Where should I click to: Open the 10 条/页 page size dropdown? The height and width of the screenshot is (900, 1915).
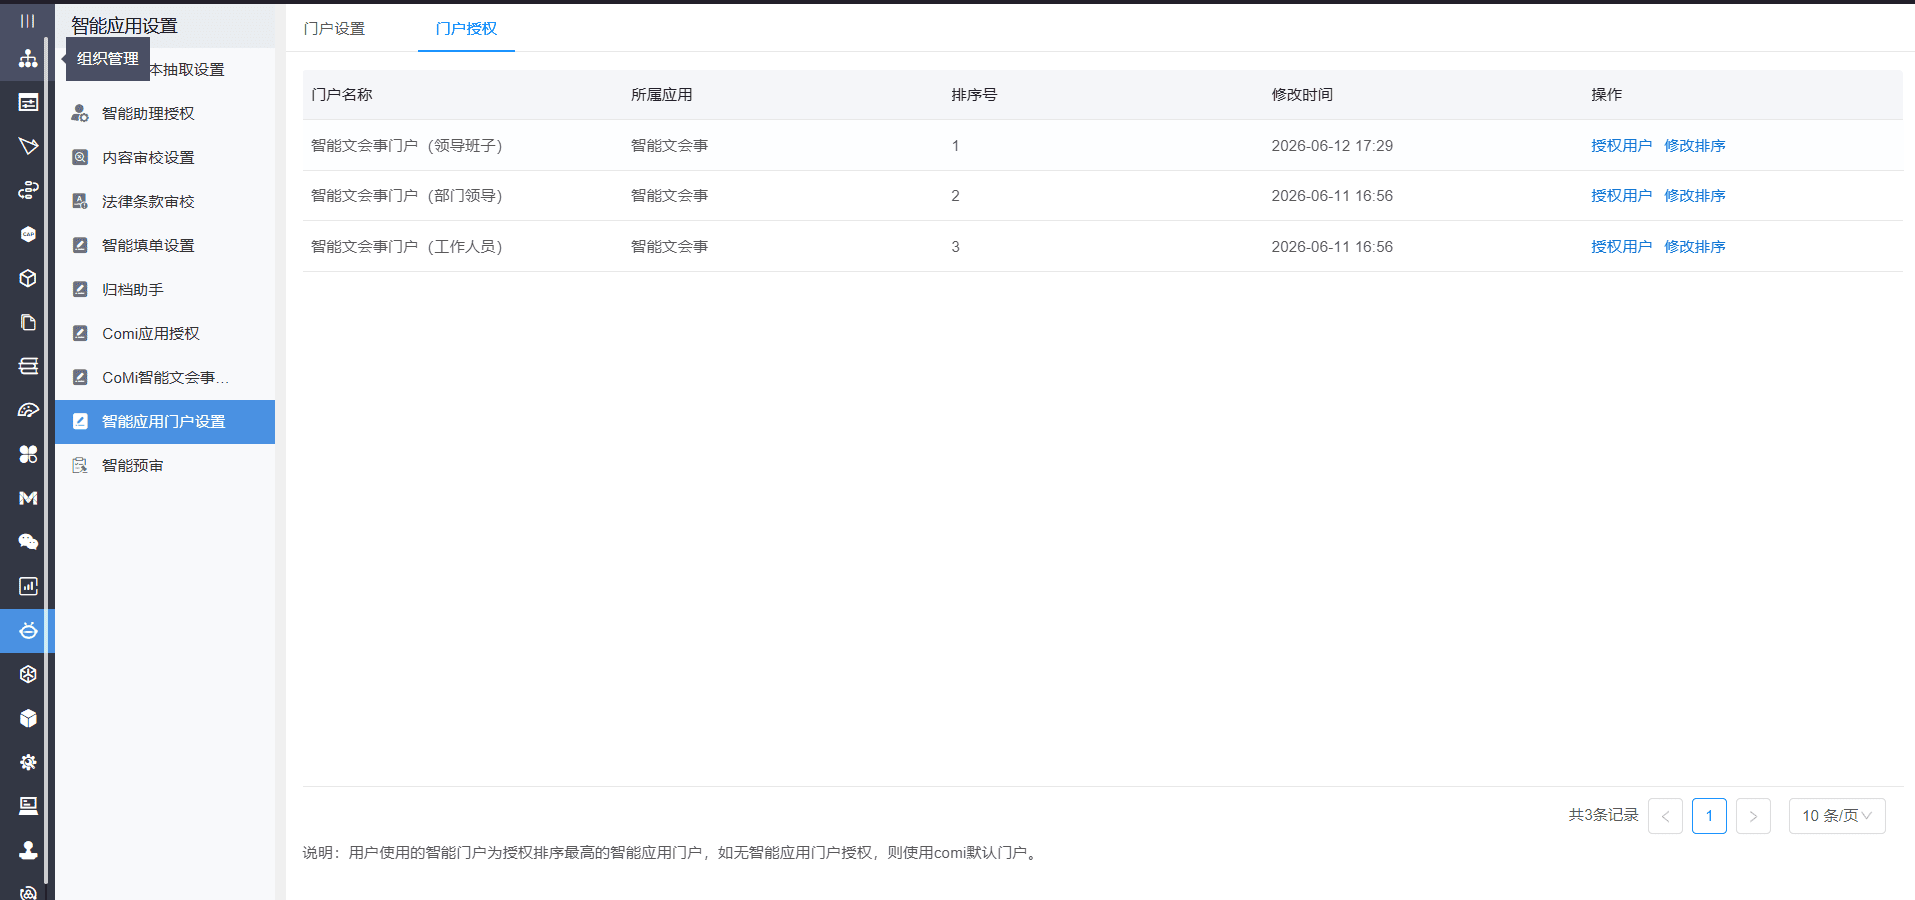[1837, 816]
